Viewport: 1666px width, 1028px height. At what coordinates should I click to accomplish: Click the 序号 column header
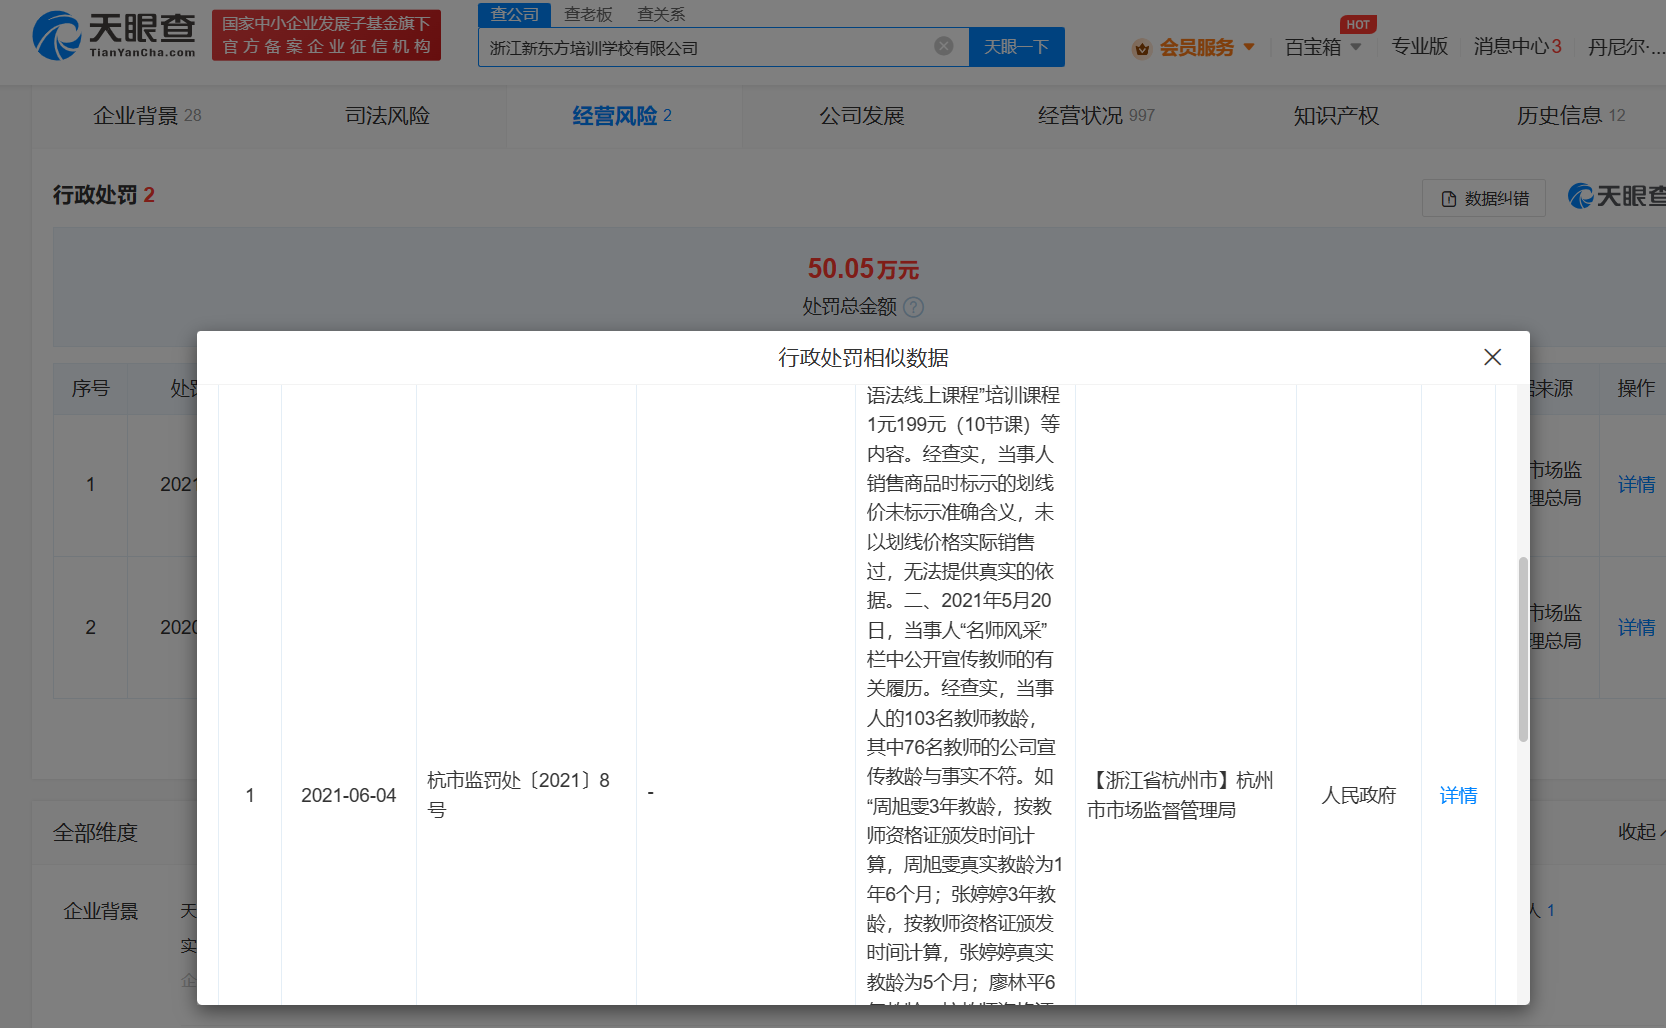90,388
